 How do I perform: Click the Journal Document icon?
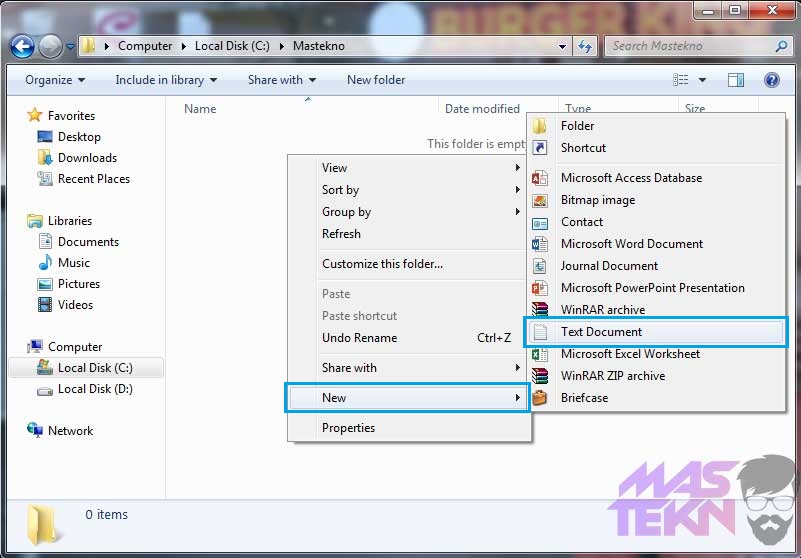click(539, 266)
